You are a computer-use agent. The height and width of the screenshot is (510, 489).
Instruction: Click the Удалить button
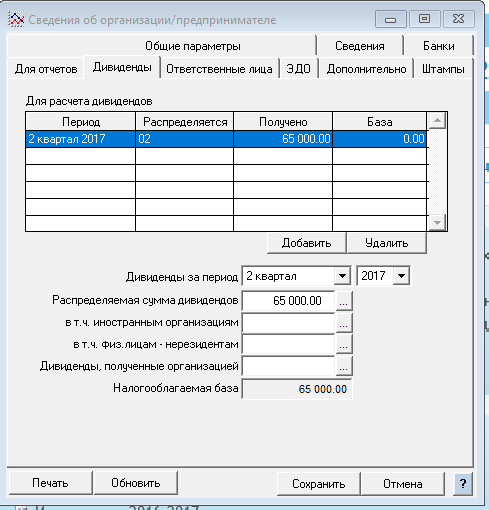coord(387,243)
